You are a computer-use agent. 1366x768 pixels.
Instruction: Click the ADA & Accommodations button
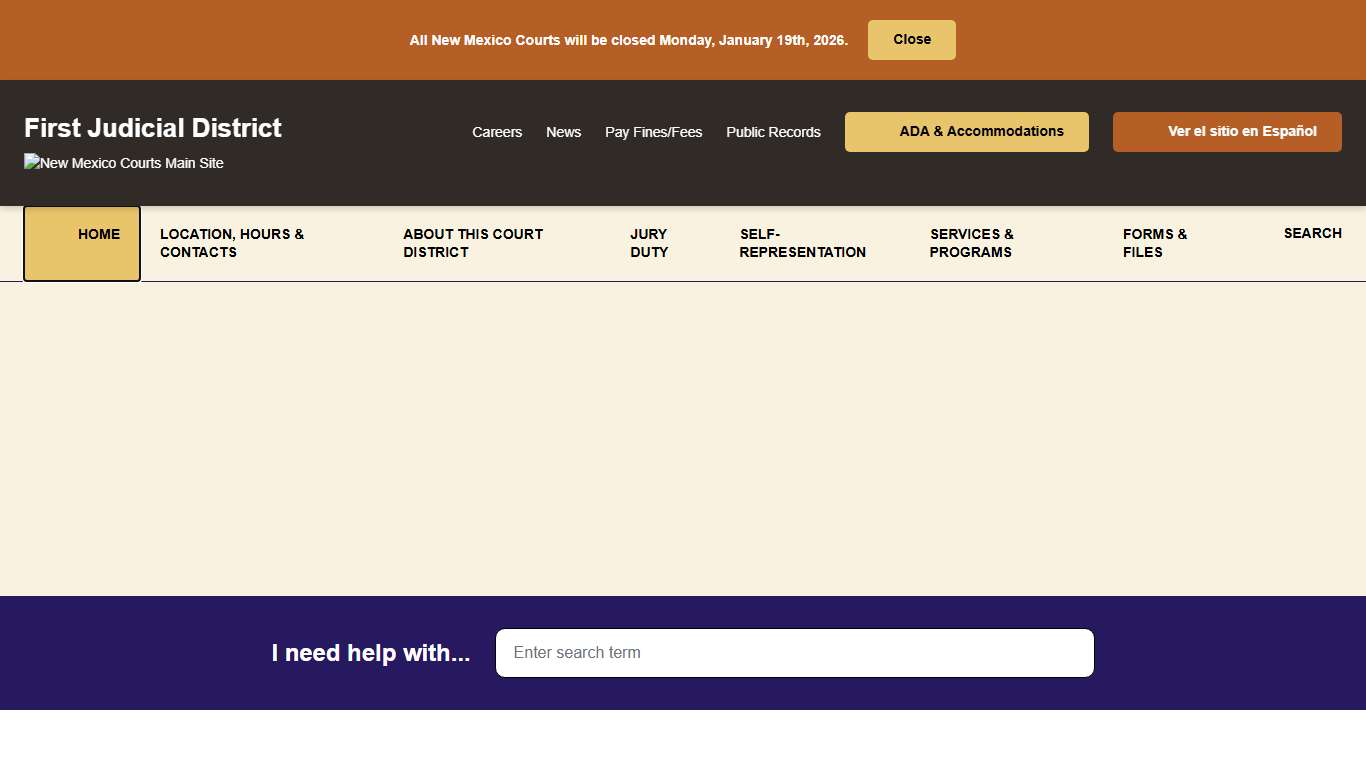pos(966,131)
